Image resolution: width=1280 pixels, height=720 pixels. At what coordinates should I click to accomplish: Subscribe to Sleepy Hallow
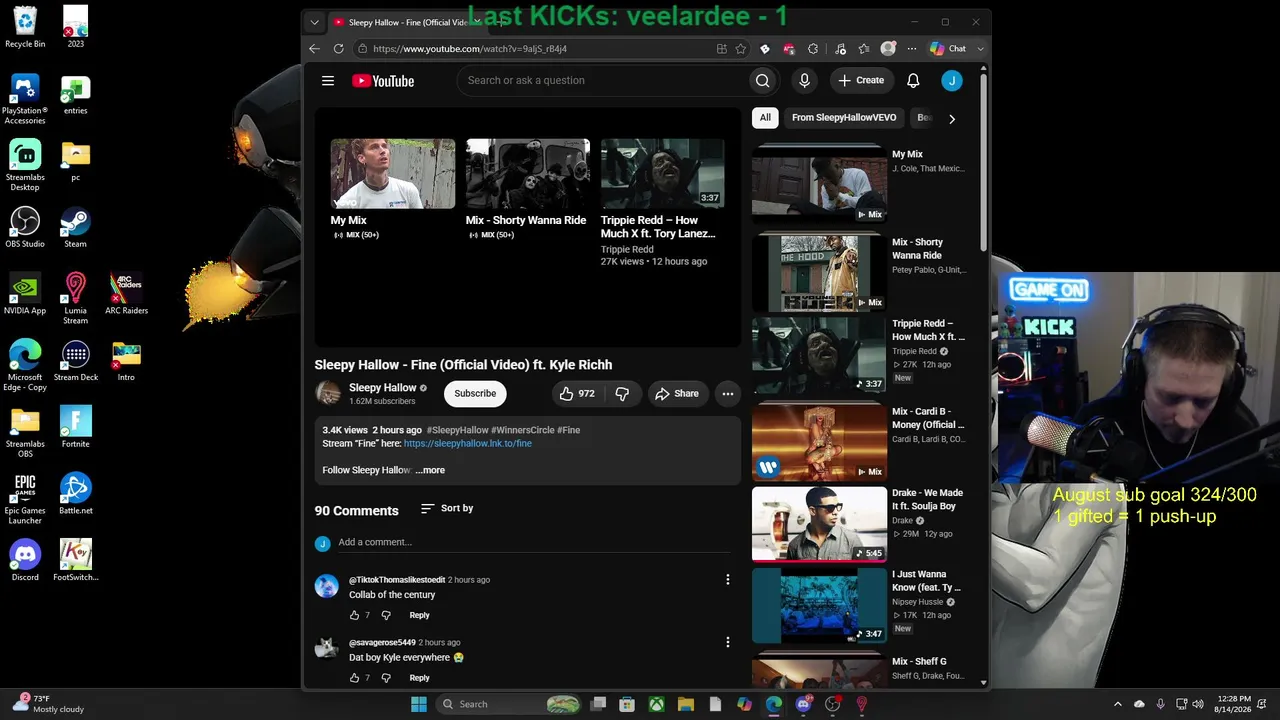click(x=475, y=394)
